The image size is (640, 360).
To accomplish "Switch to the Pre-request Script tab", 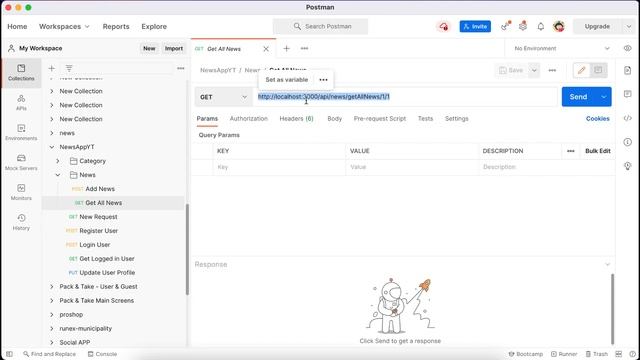I will click(x=380, y=119).
